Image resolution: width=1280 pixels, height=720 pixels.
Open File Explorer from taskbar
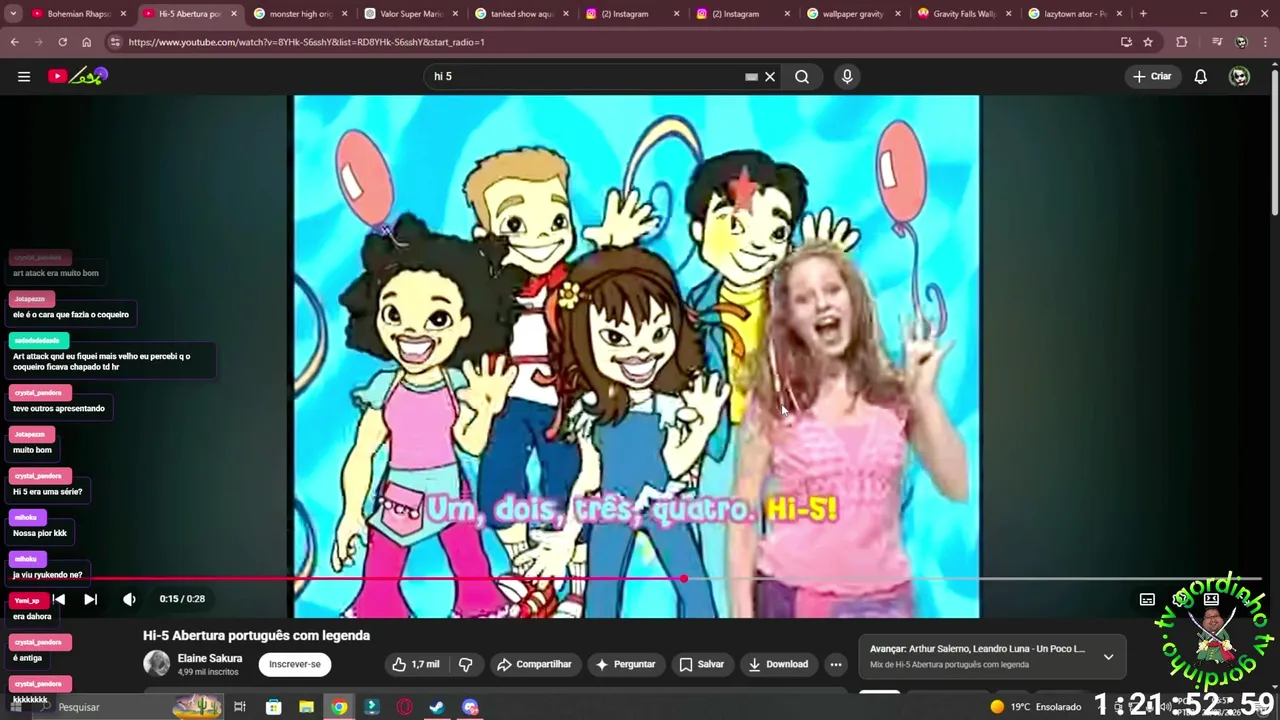coord(306,707)
